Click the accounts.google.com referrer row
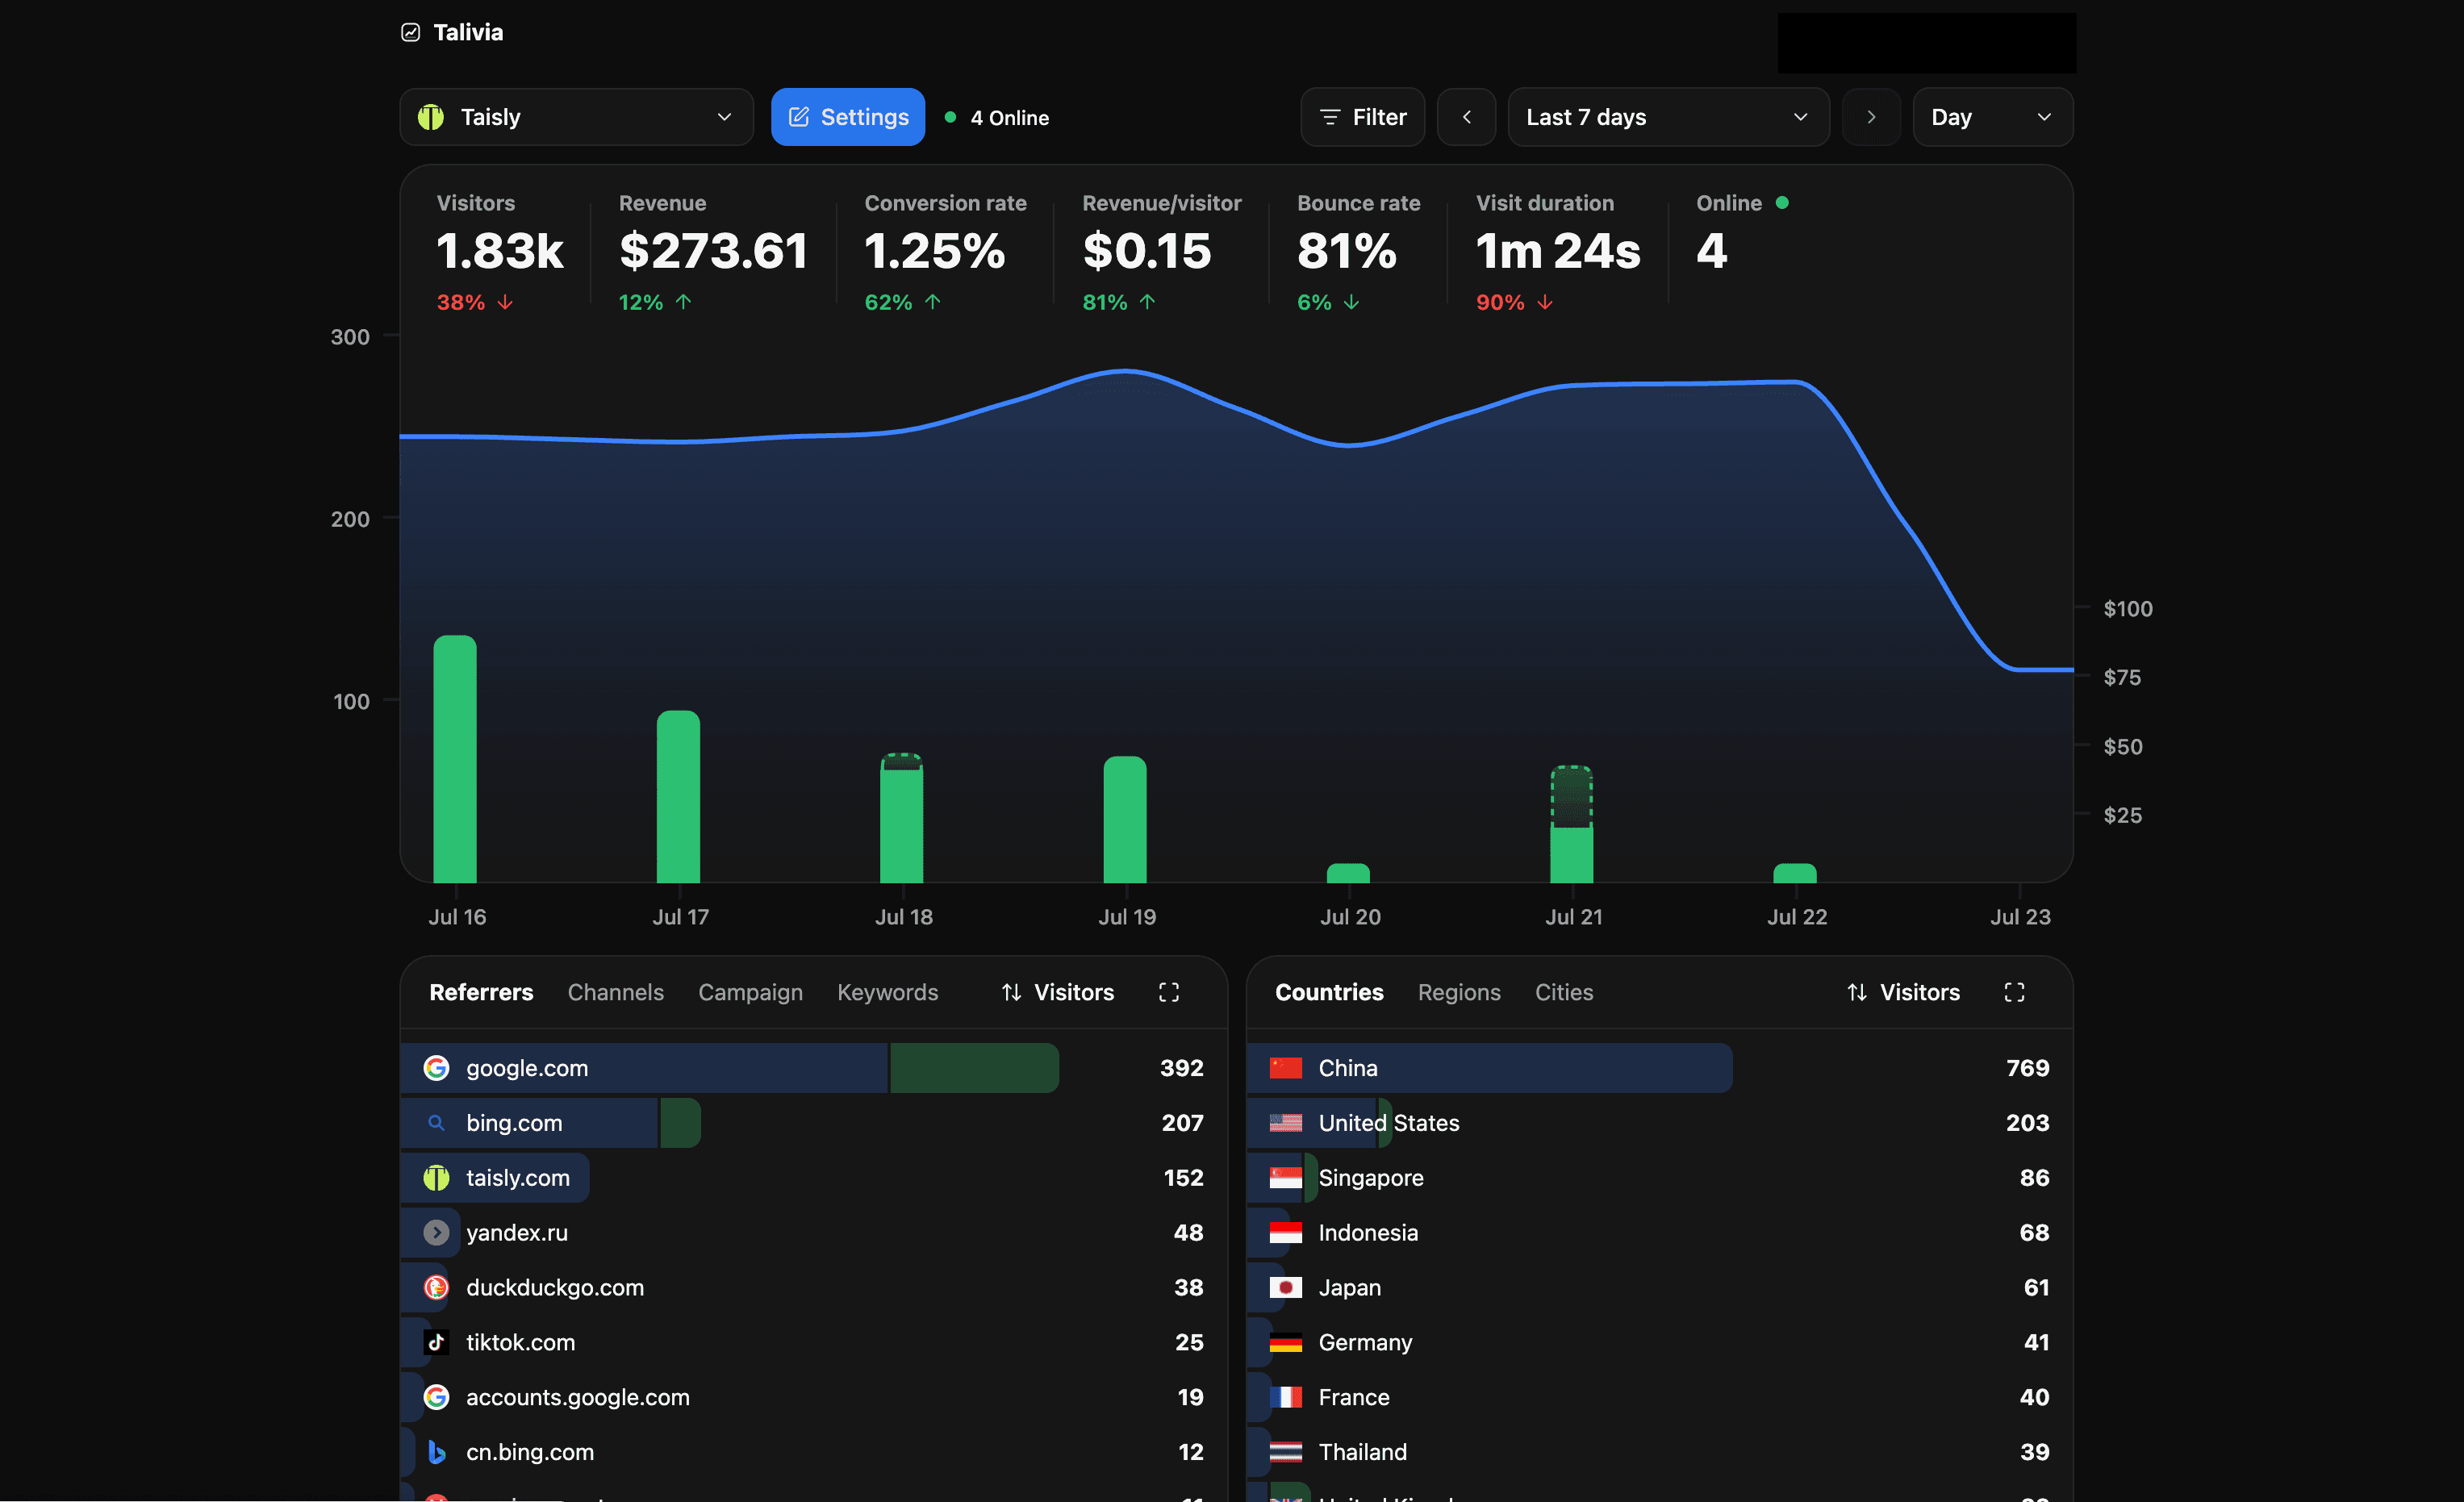Image resolution: width=2464 pixels, height=1502 pixels. click(x=813, y=1398)
